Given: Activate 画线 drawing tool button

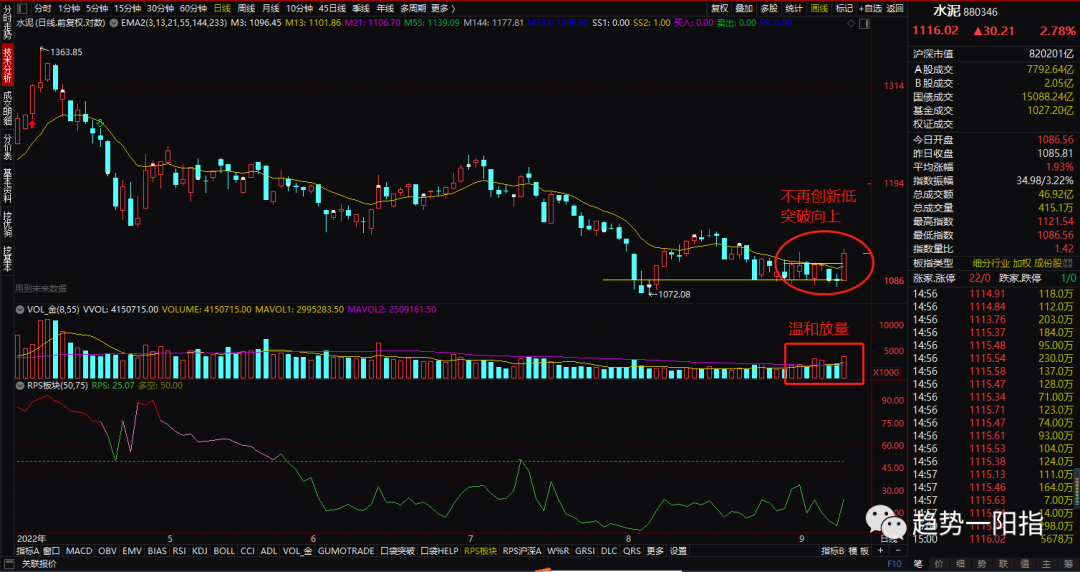Looking at the screenshot, I should point(819,8).
